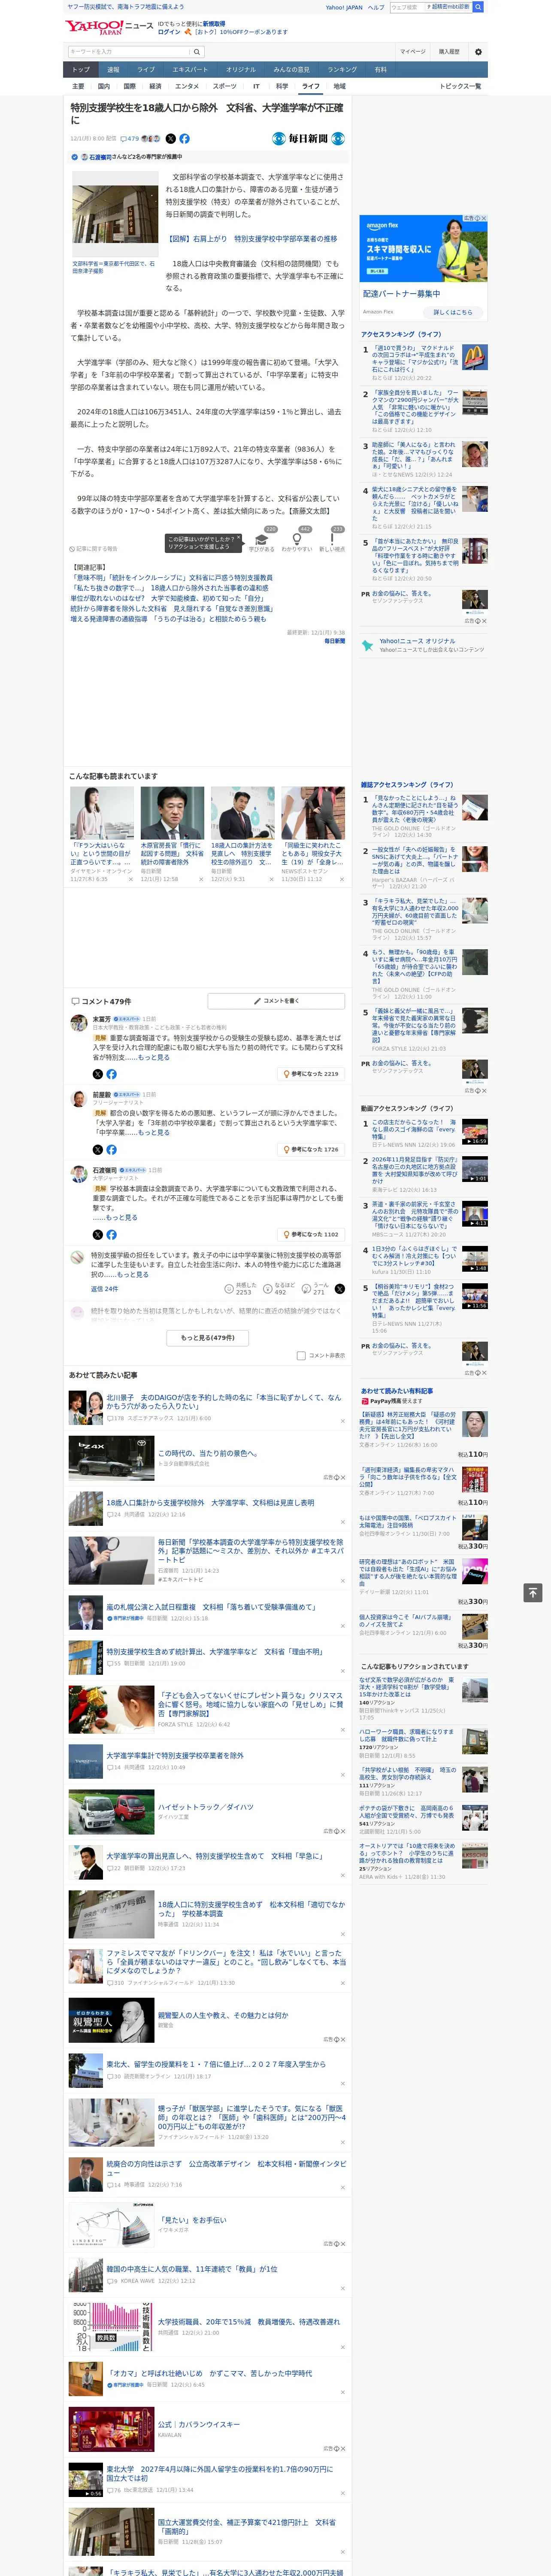Image resolution: width=551 pixels, height=2576 pixels.
Task: Click なるほど reaction with count 492
Action: pos(280,1289)
